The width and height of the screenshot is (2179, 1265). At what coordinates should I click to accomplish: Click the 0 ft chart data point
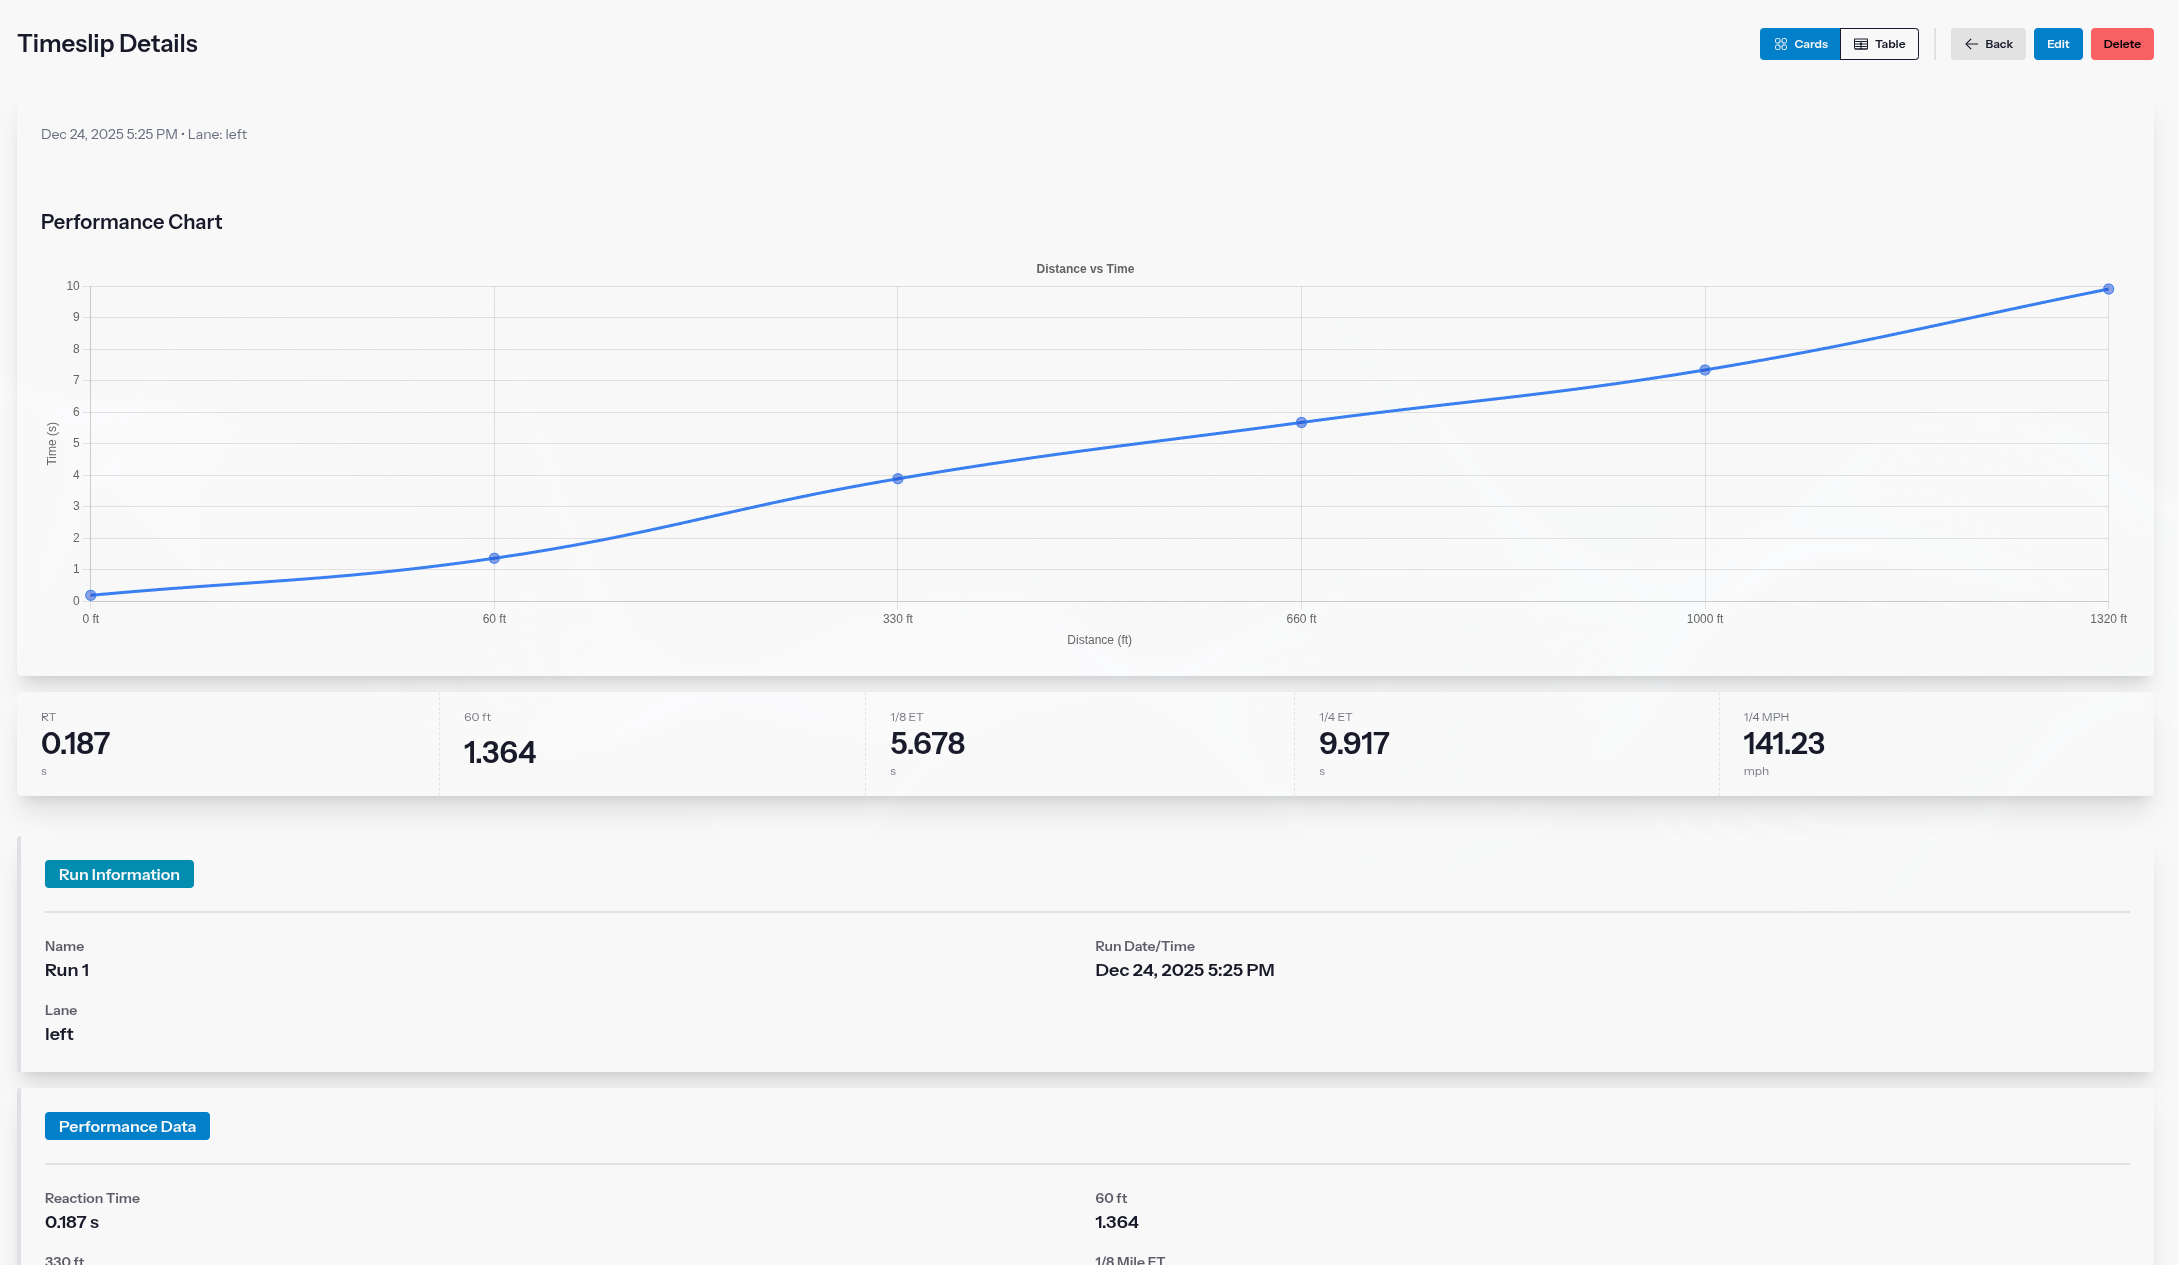point(91,595)
